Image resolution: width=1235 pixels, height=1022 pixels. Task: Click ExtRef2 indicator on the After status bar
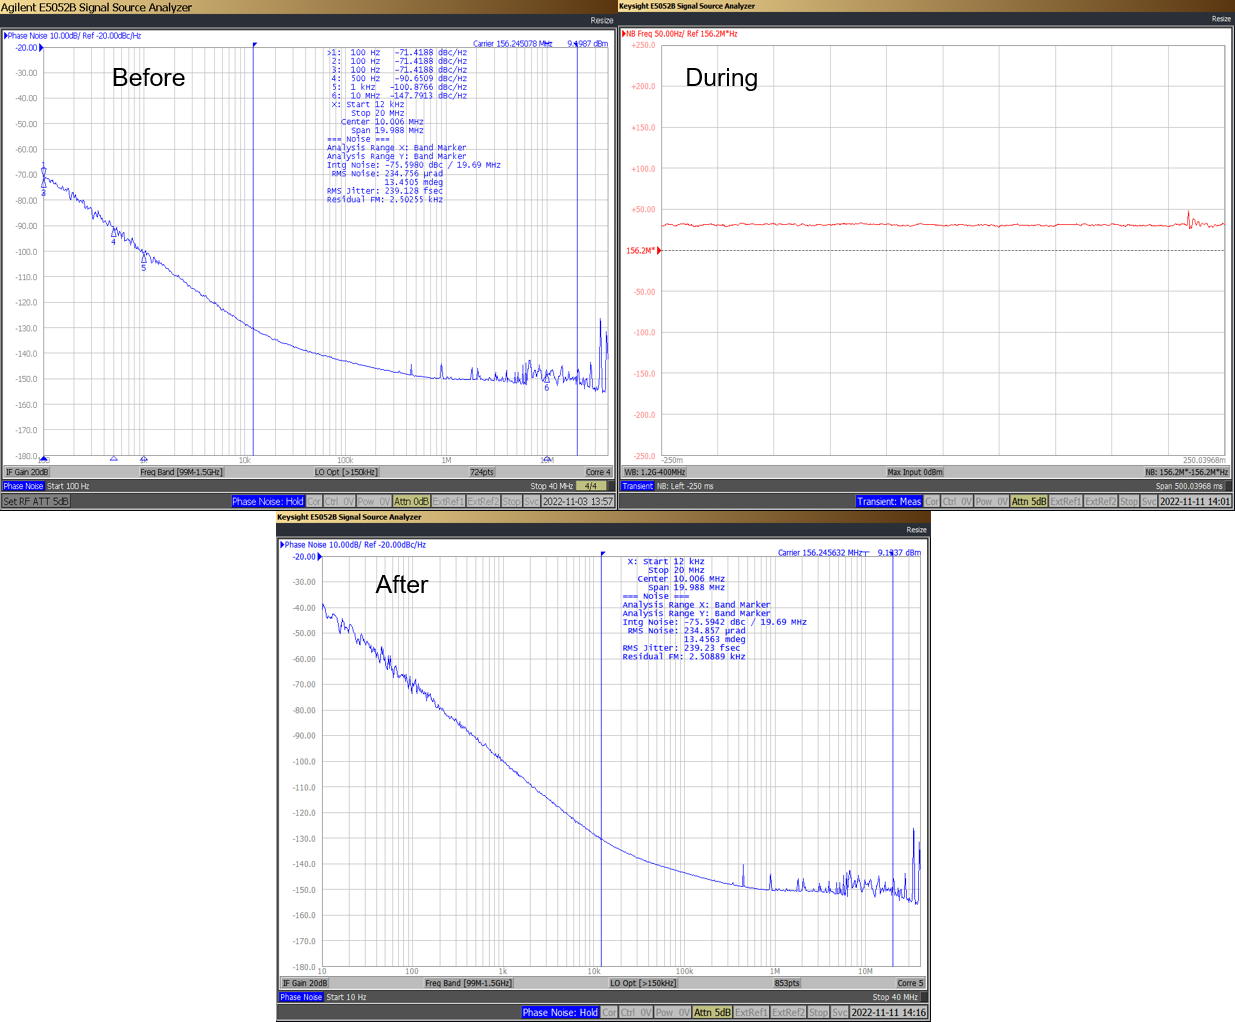[788, 1013]
